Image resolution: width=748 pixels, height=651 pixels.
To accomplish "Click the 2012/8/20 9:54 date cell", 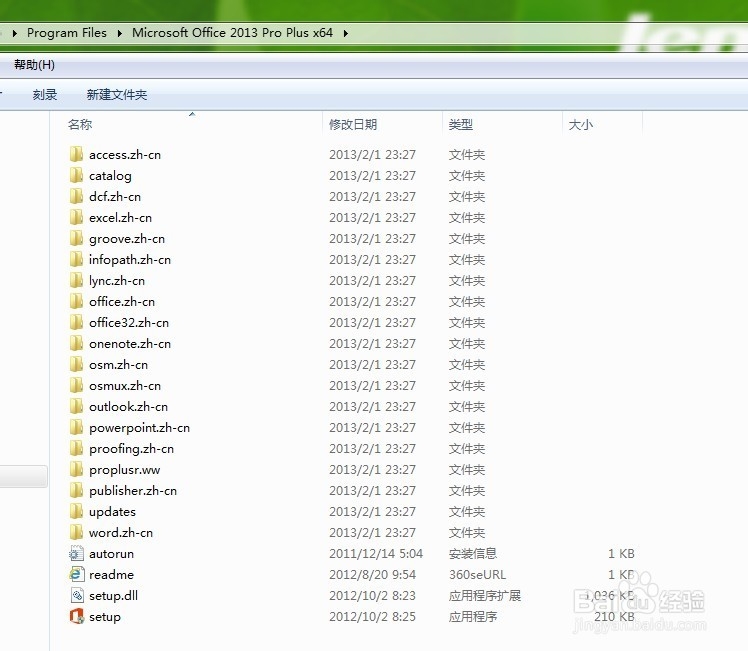I will click(373, 575).
